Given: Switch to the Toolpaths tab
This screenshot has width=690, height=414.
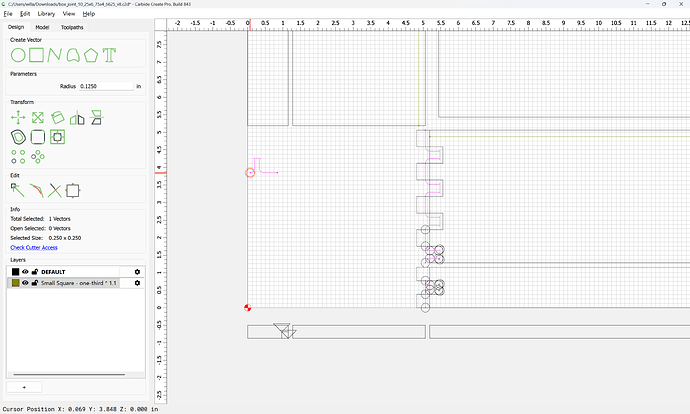Looking at the screenshot, I should tap(72, 27).
